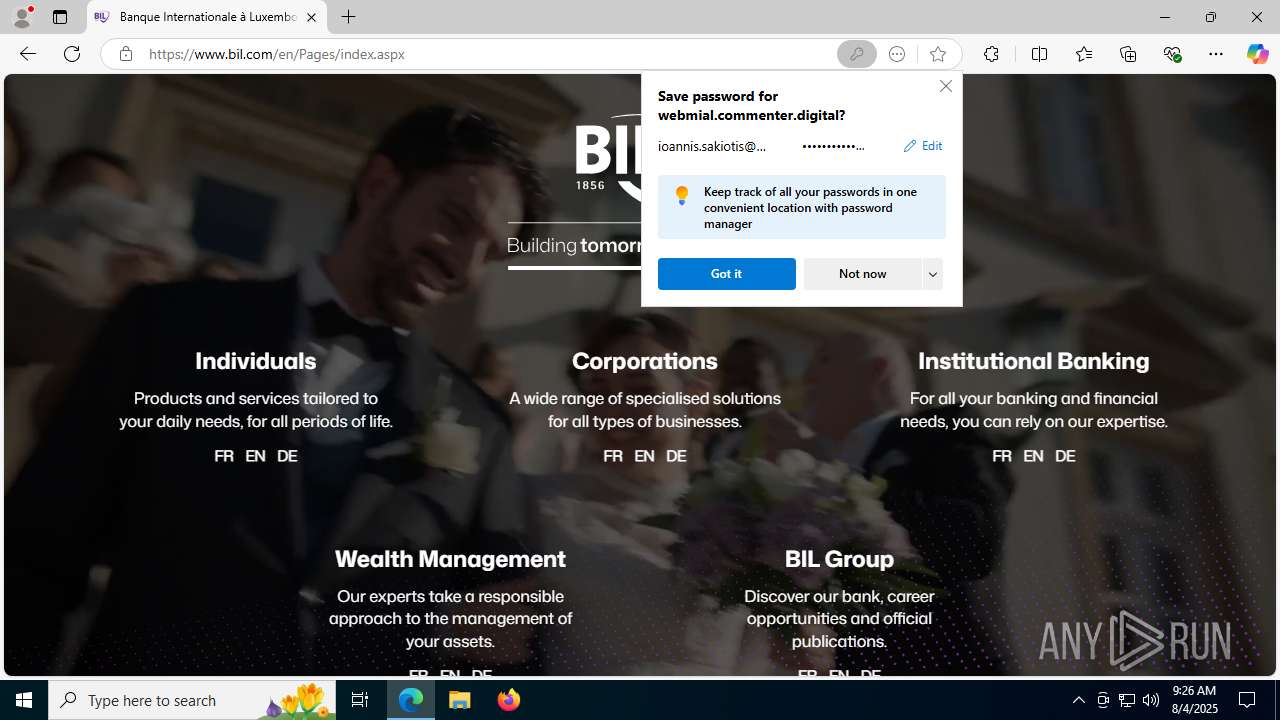Screen dimensions: 1280x720
Task: Show hidden system tray icons
Action: (x=1078, y=700)
